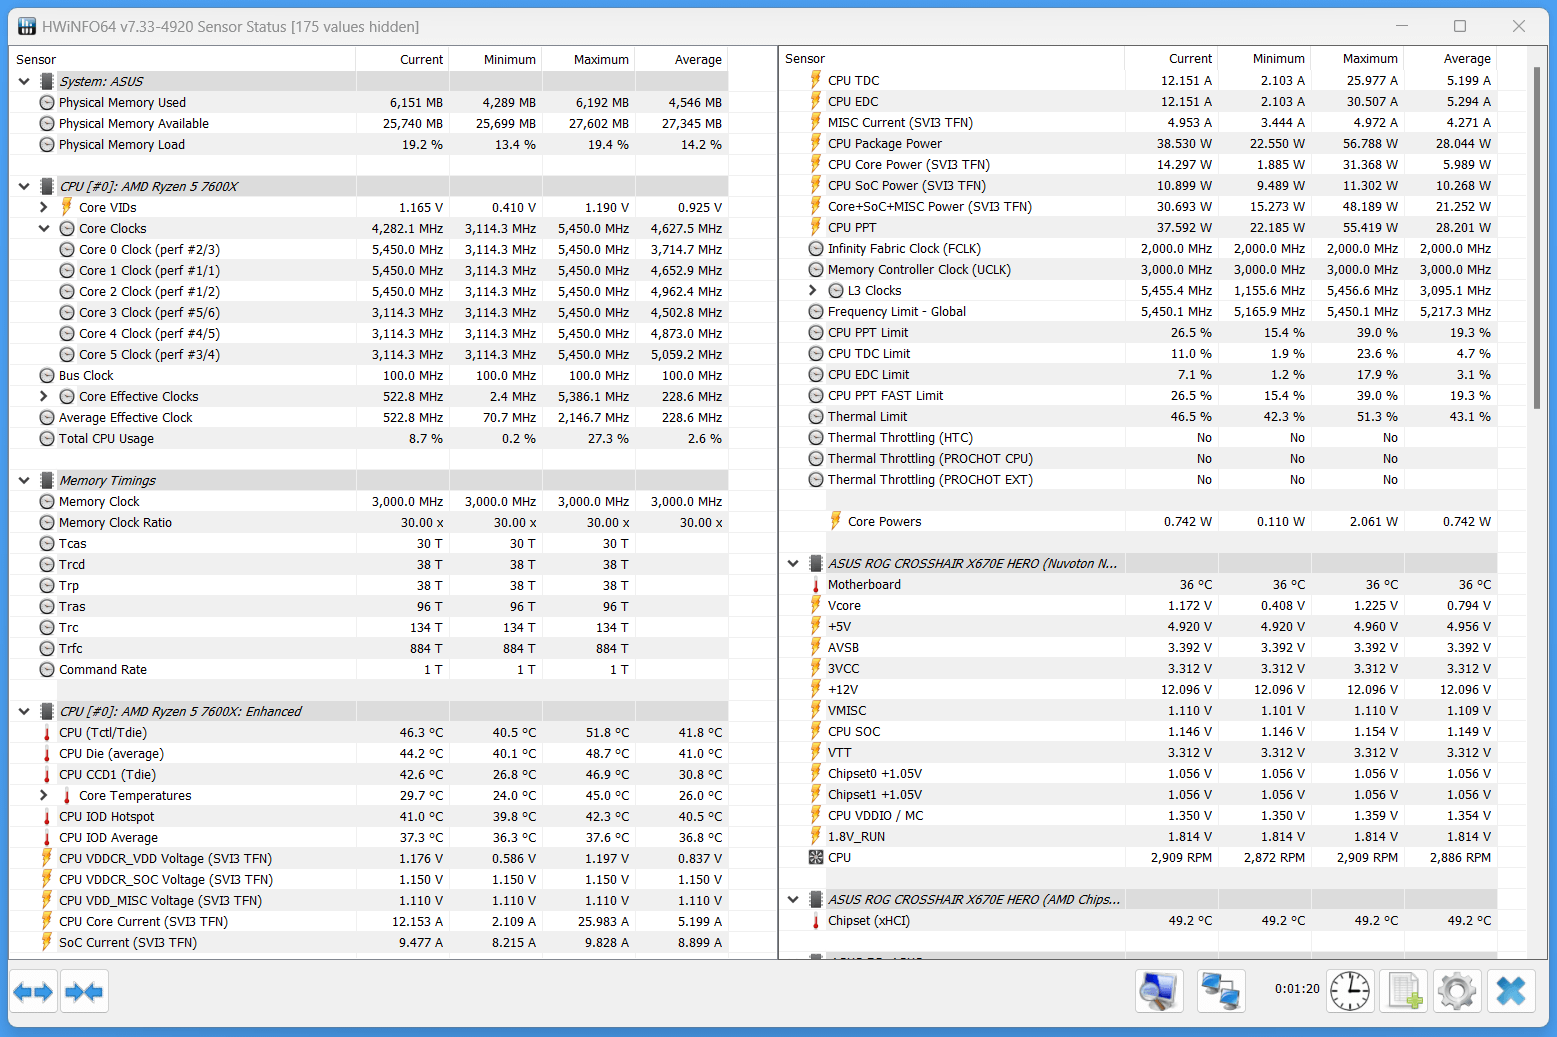Expand the Core Temperatures row
The width and height of the screenshot is (1557, 1037).
tap(44, 796)
